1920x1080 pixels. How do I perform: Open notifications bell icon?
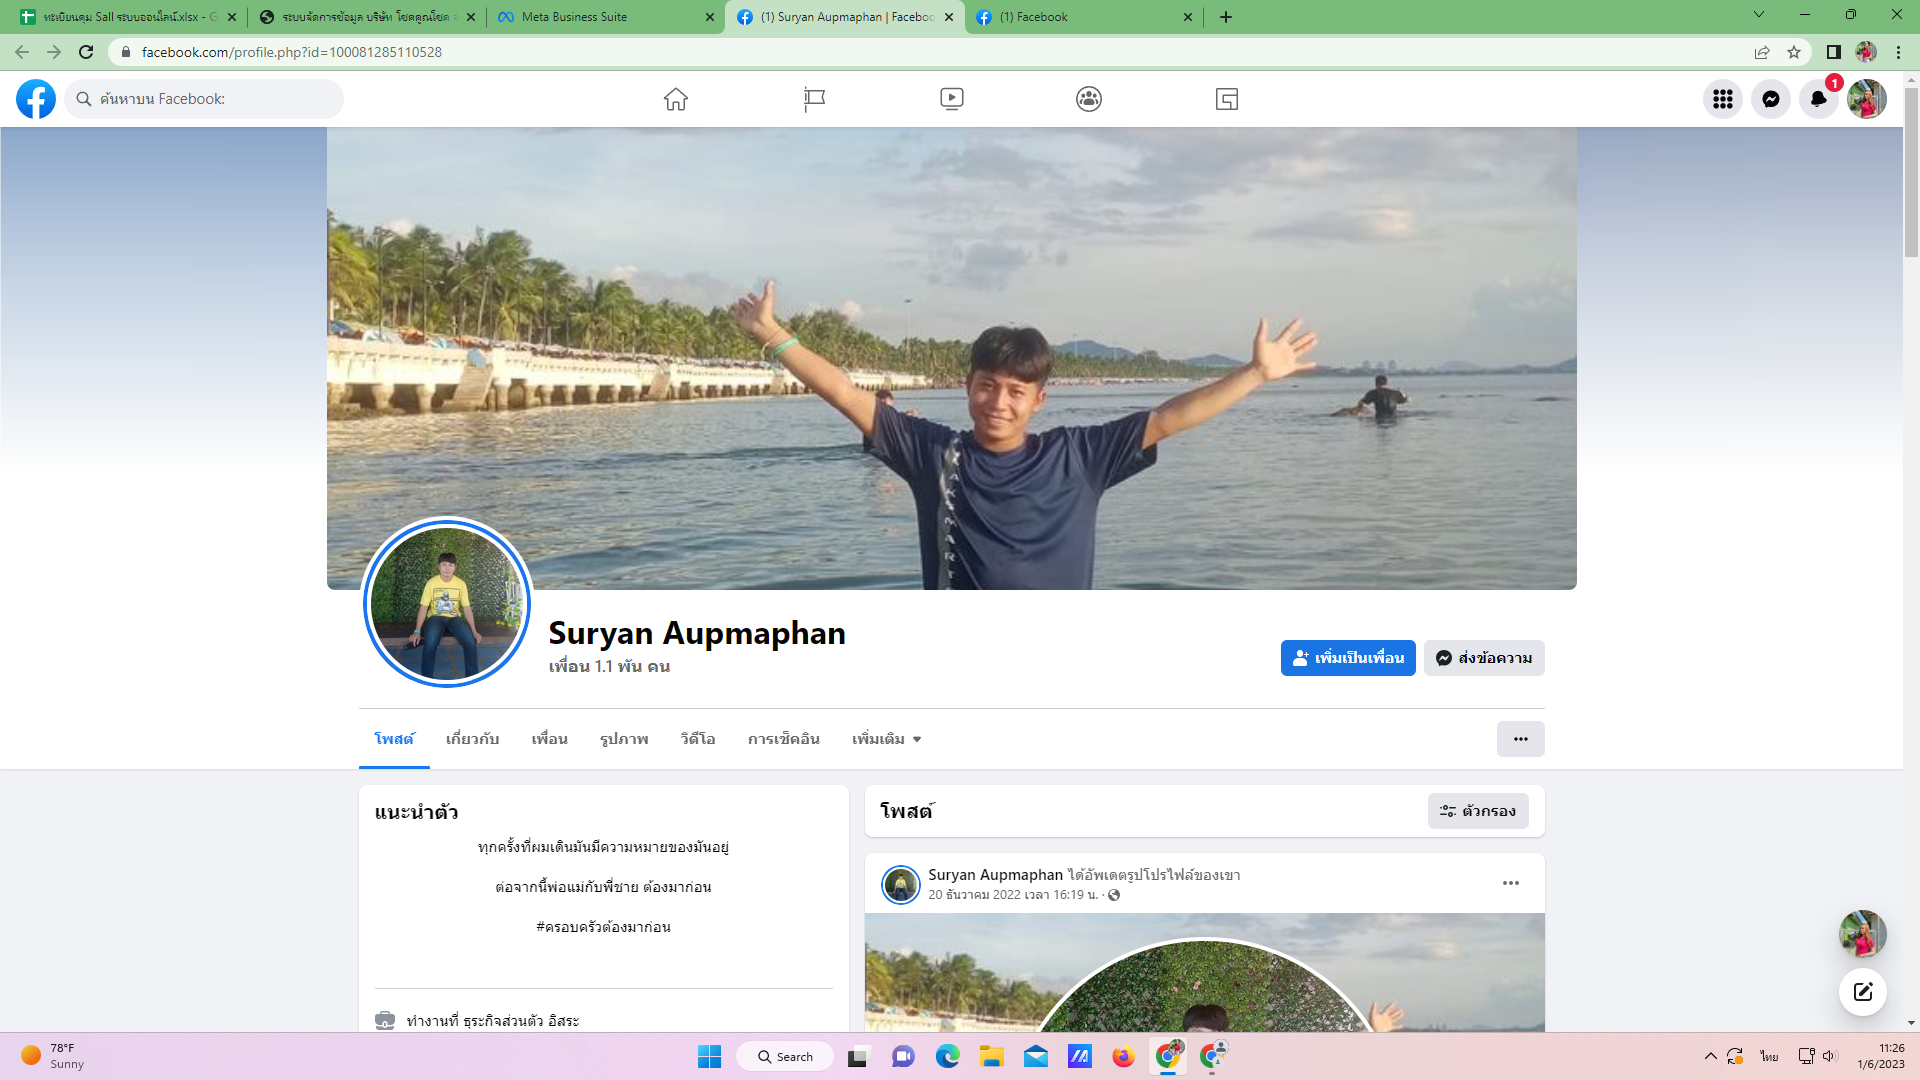click(1818, 99)
